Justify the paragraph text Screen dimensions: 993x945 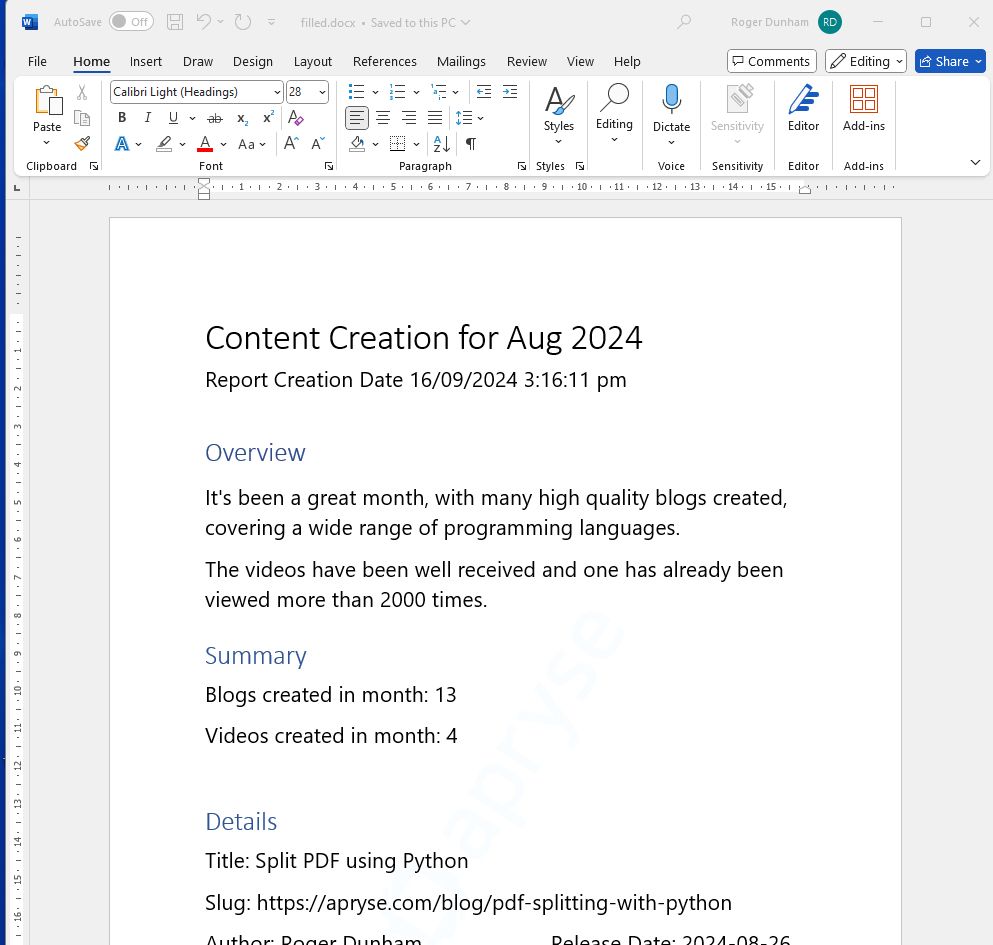435,118
